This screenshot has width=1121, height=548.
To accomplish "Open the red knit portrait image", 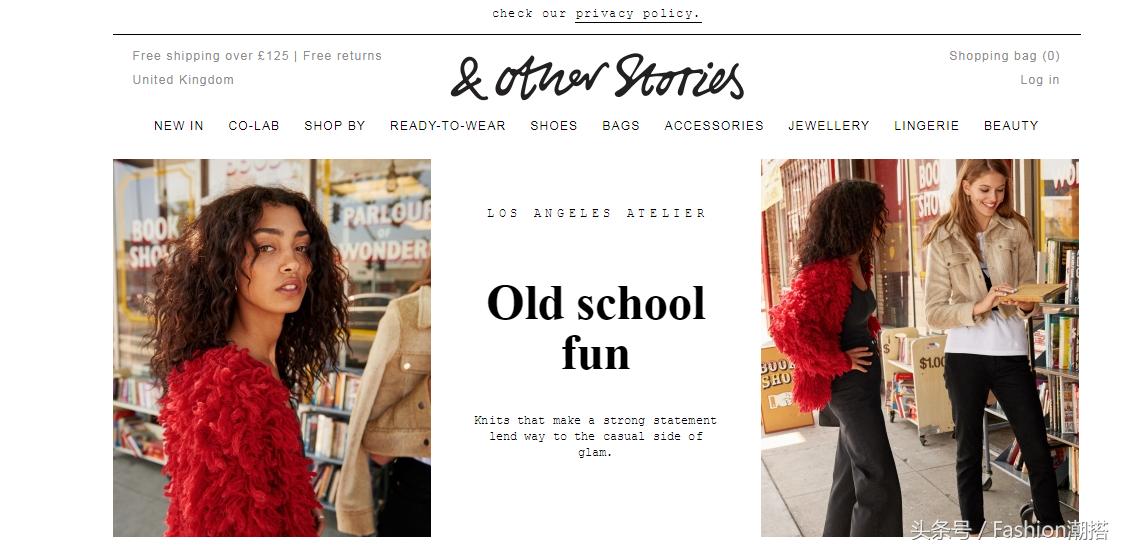I will coord(272,348).
